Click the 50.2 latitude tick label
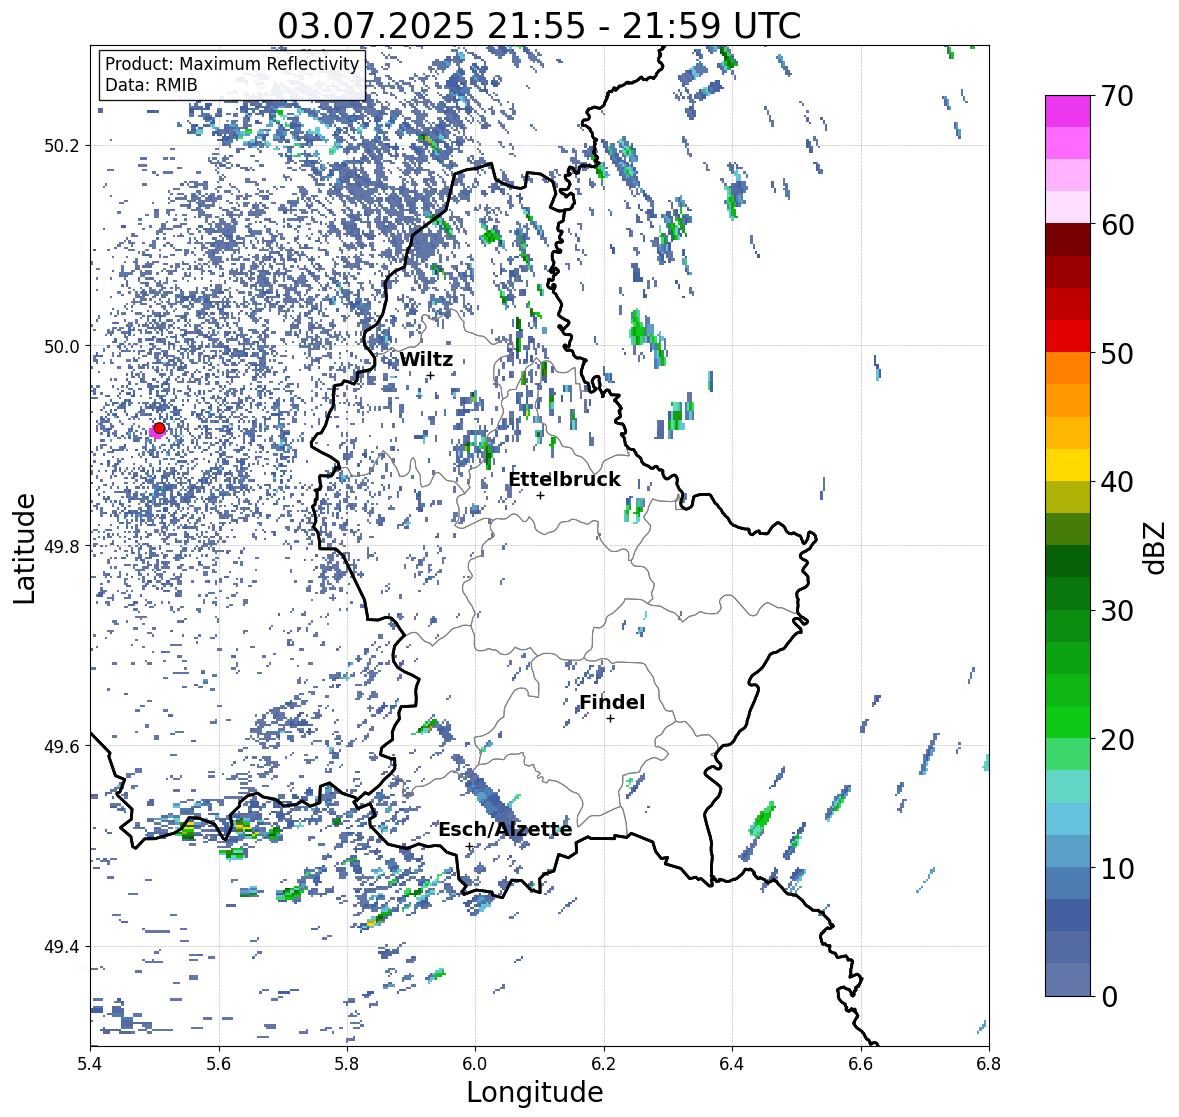The image size is (1179, 1117). coord(62,146)
